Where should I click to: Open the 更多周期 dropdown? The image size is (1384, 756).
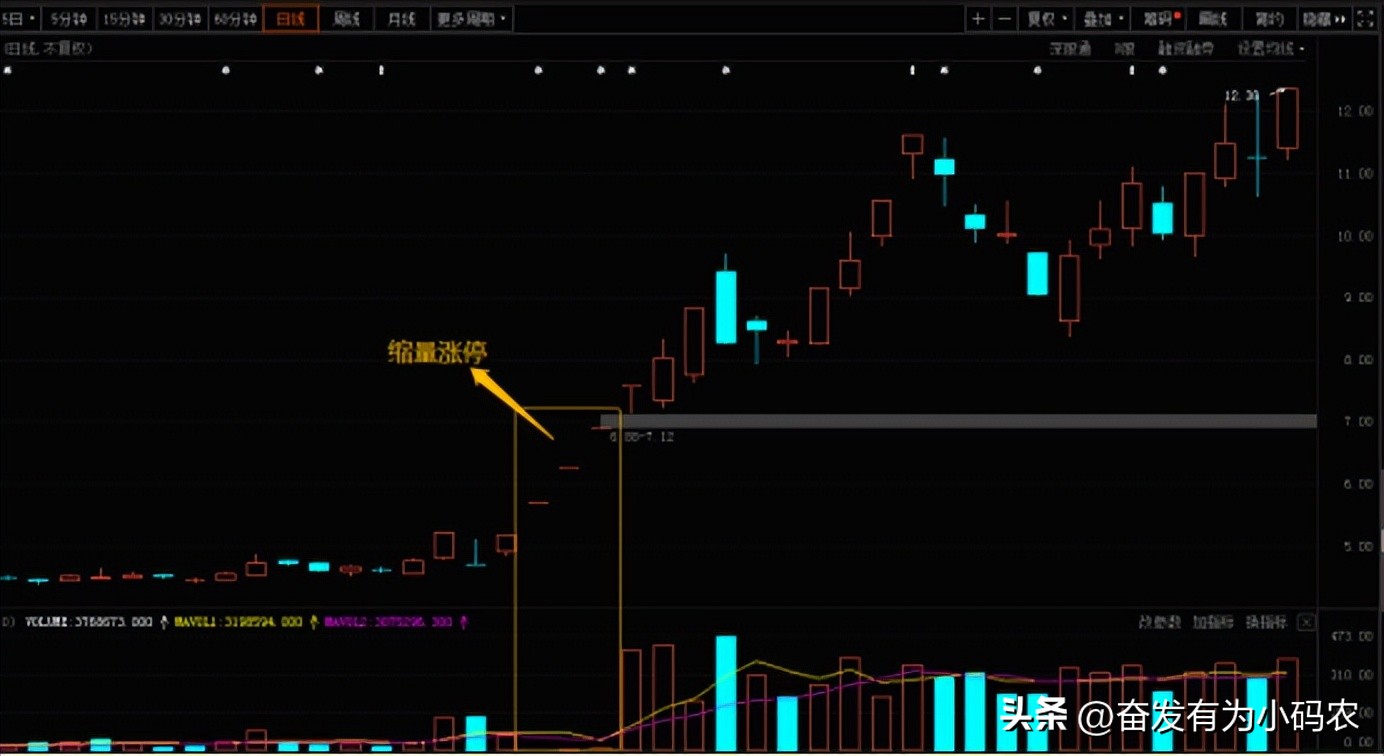click(x=472, y=18)
